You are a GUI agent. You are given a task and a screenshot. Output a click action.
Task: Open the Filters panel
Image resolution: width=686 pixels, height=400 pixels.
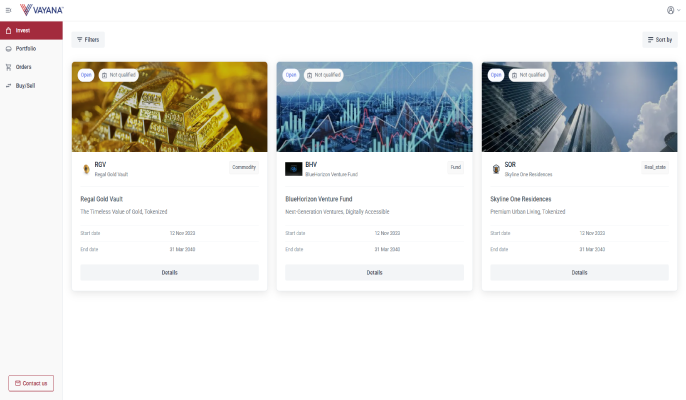[88, 39]
